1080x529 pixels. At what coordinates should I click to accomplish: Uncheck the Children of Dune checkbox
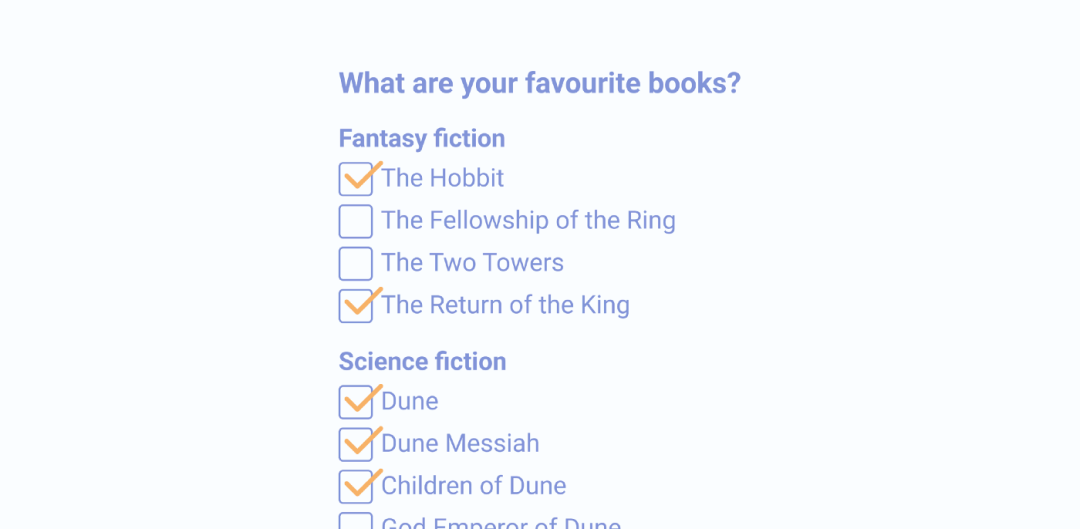[x=356, y=486]
